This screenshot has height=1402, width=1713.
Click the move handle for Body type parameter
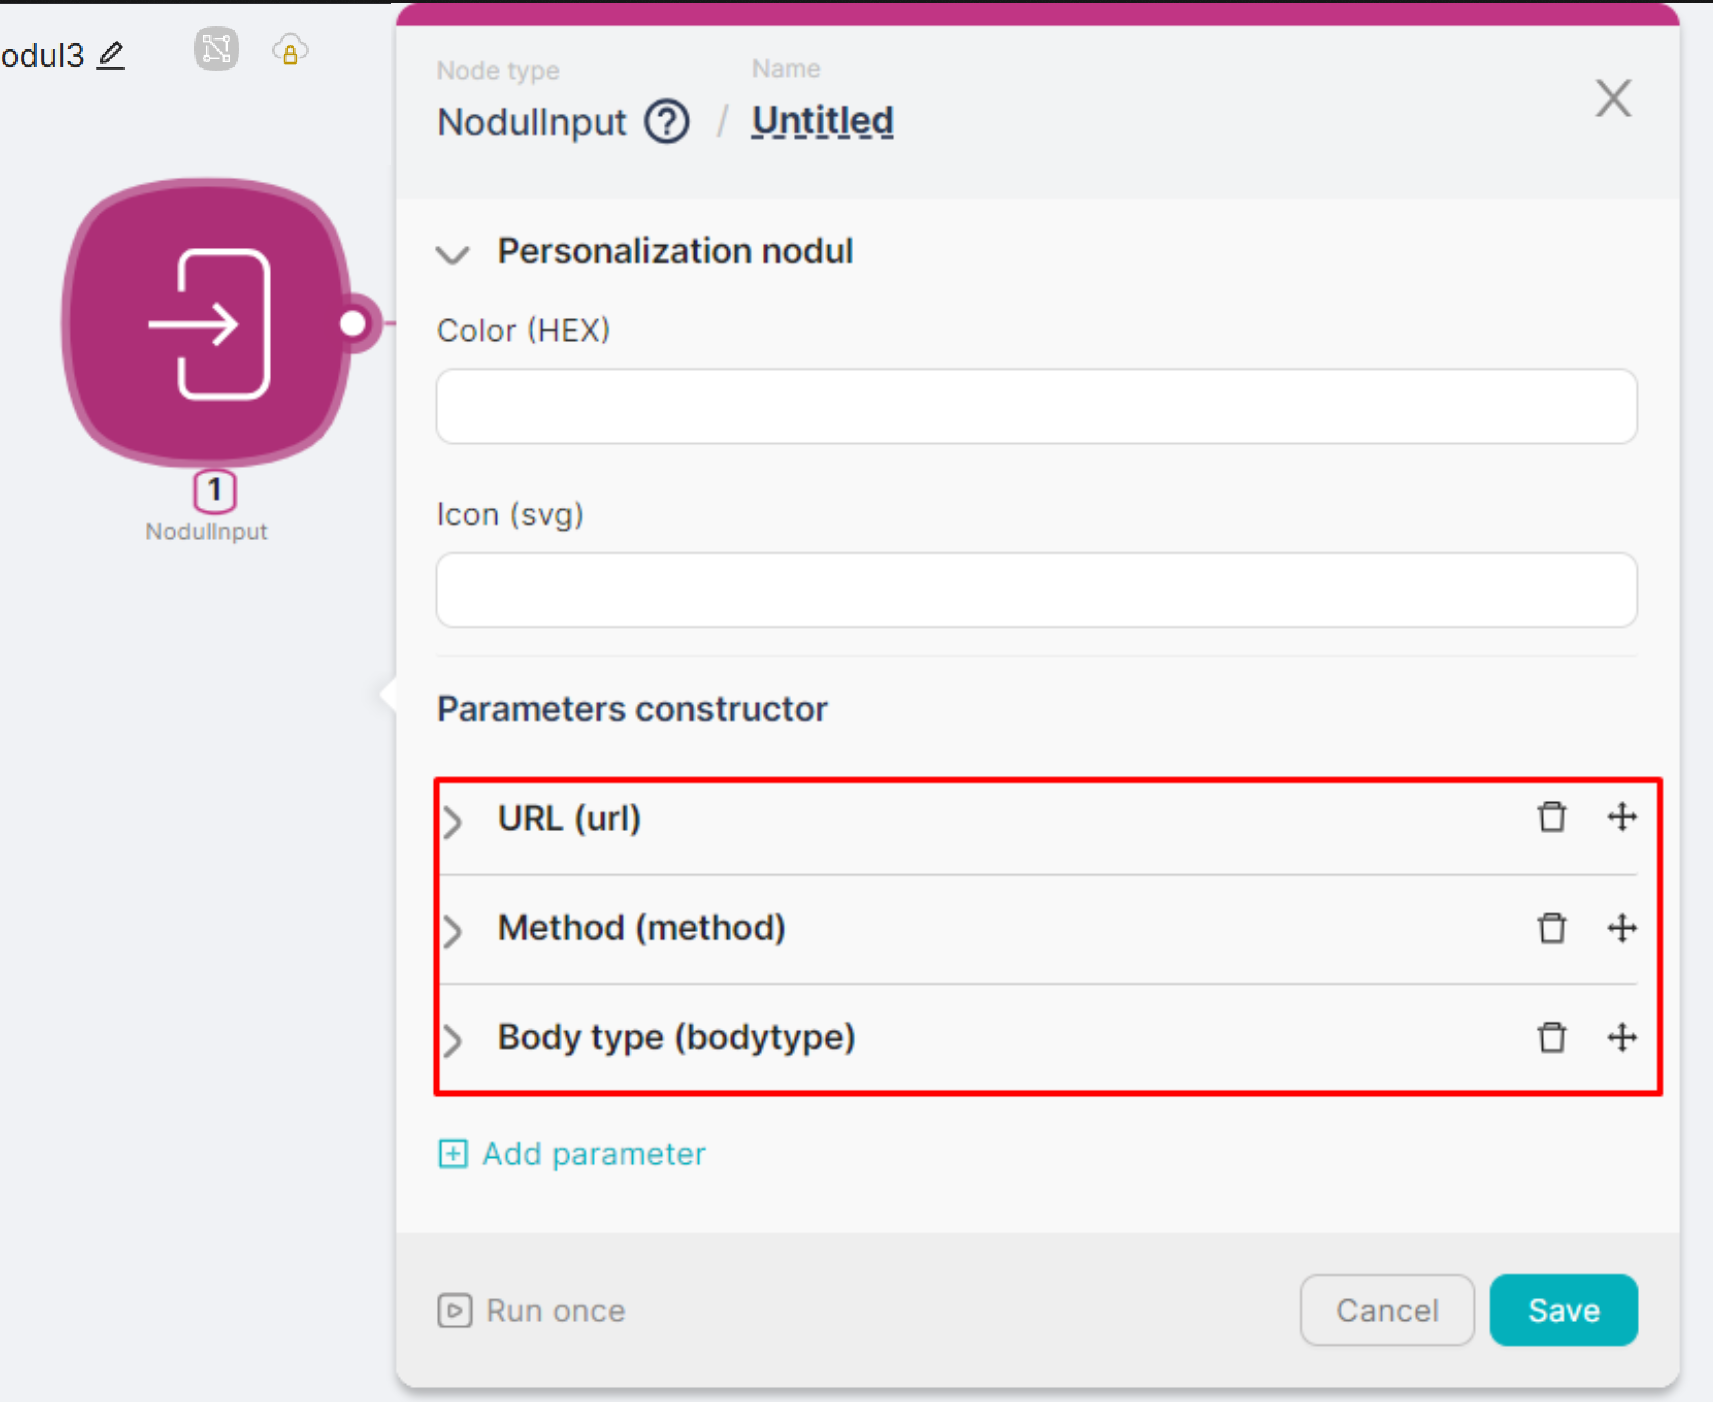point(1622,1037)
